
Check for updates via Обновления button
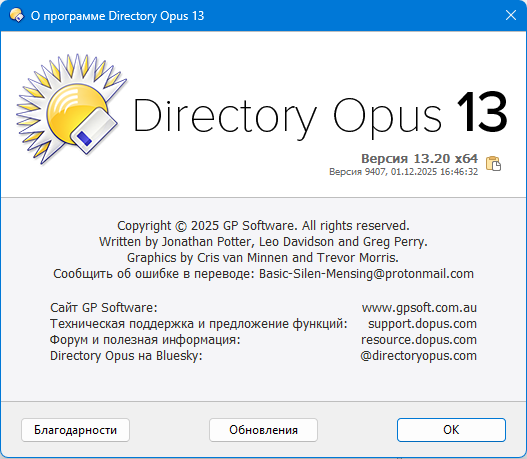tap(263, 430)
